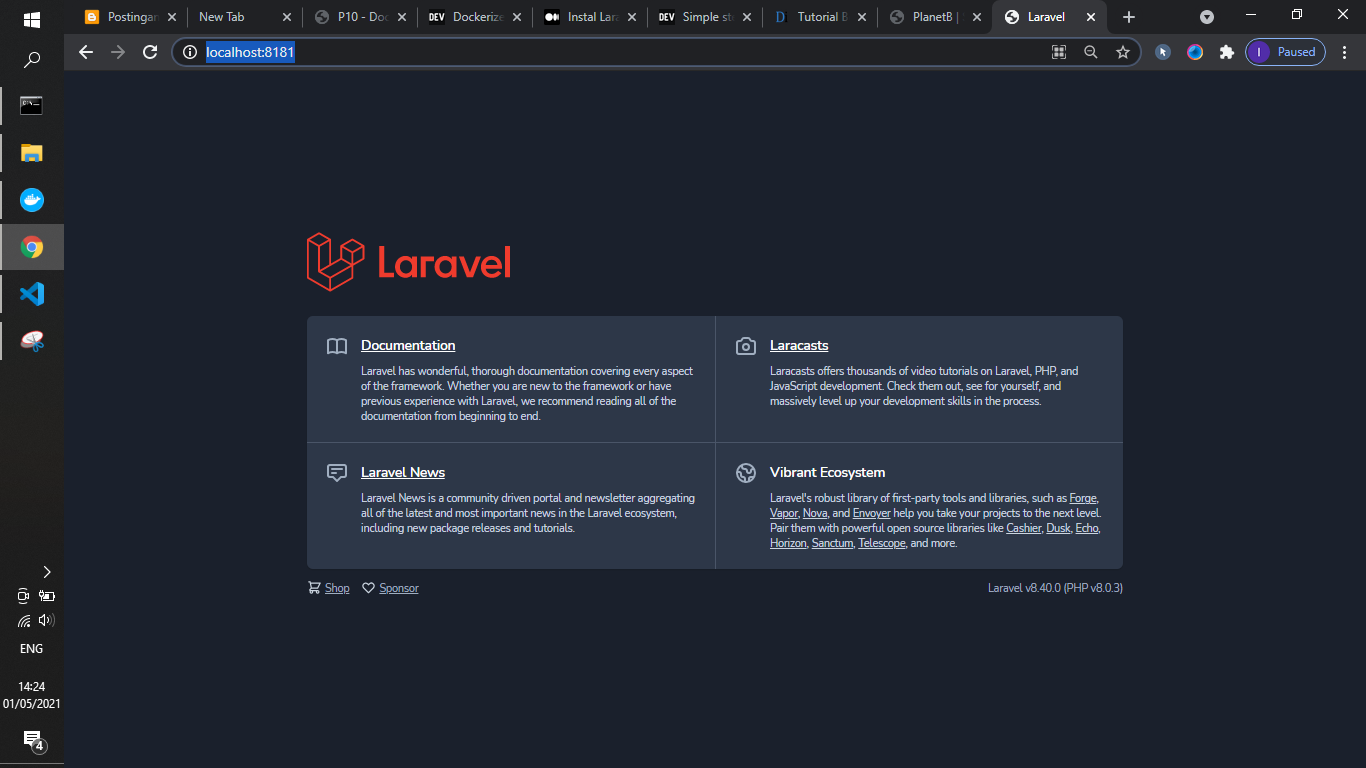This screenshot has width=1366, height=768.
Task: Open Windows search from the taskbar
Action: 32,60
